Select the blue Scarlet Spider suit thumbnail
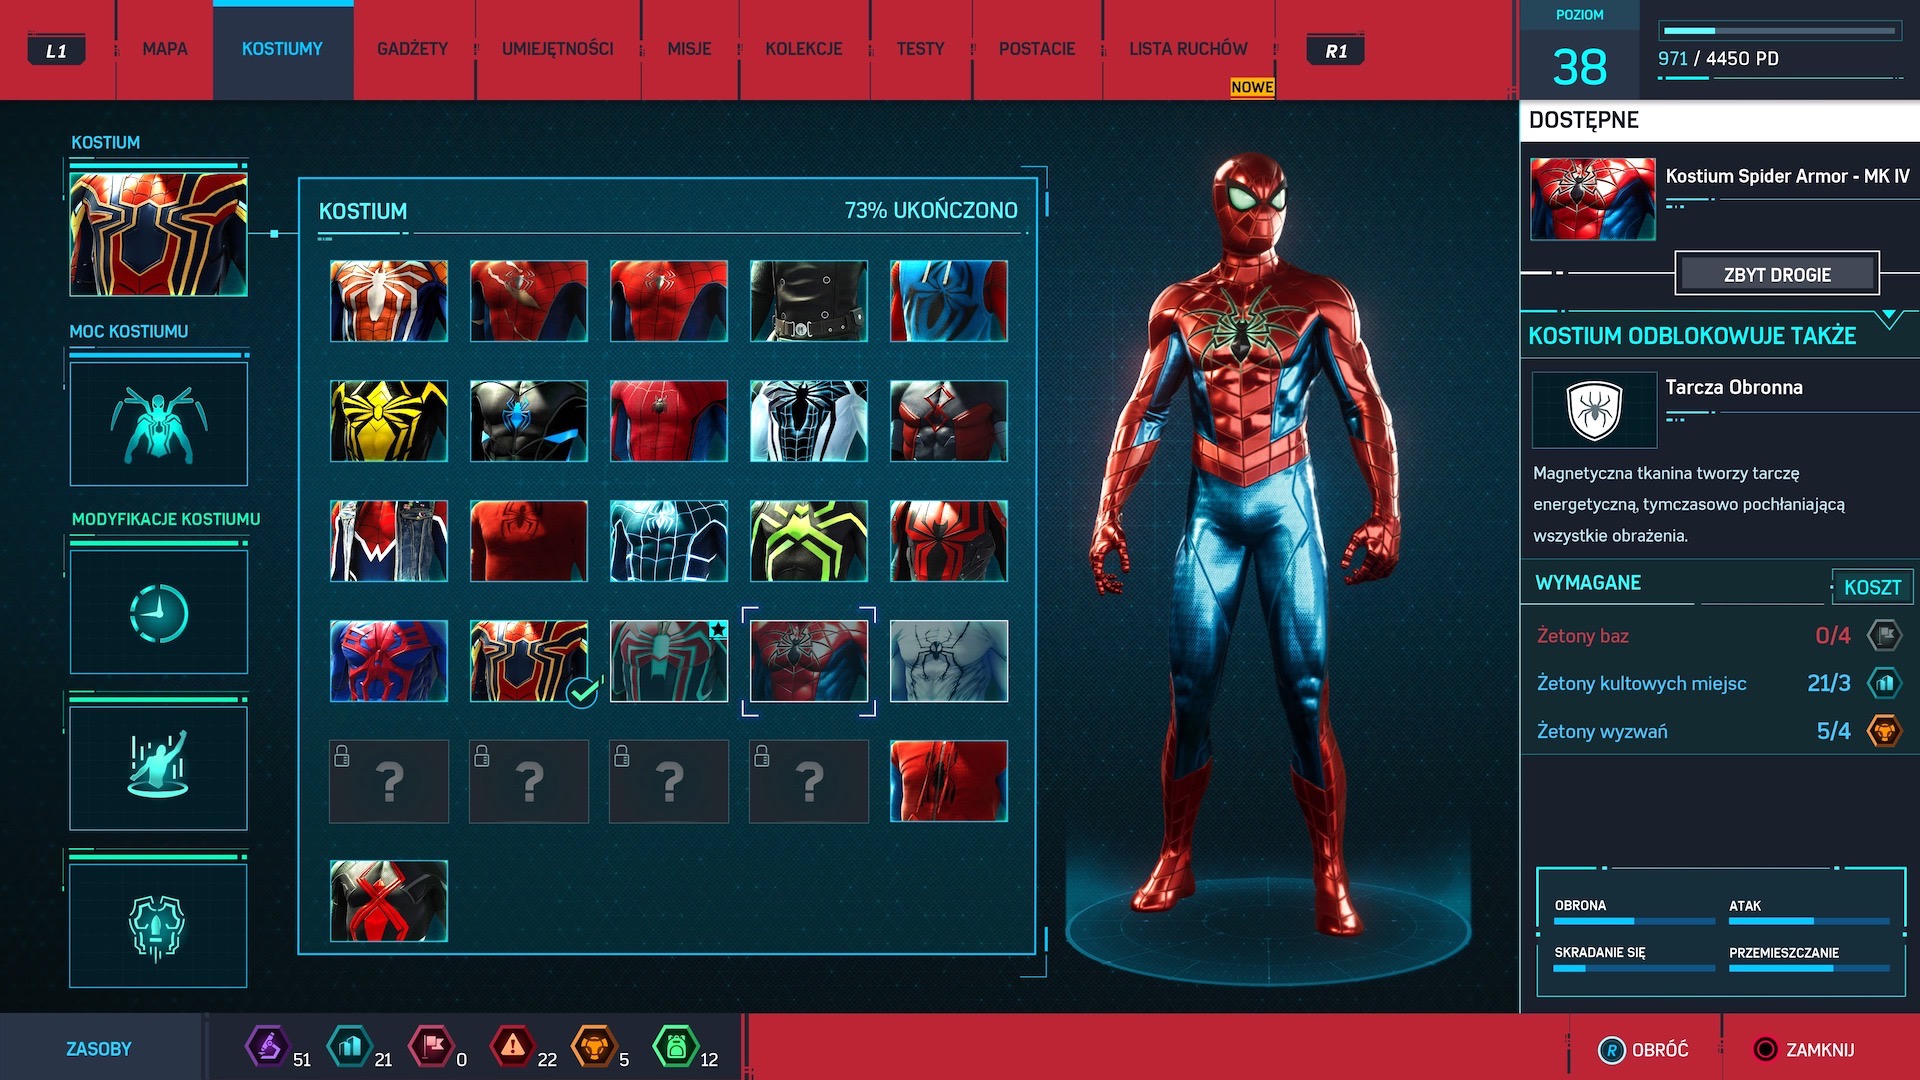Screen dimensions: 1920x1080 point(949,301)
